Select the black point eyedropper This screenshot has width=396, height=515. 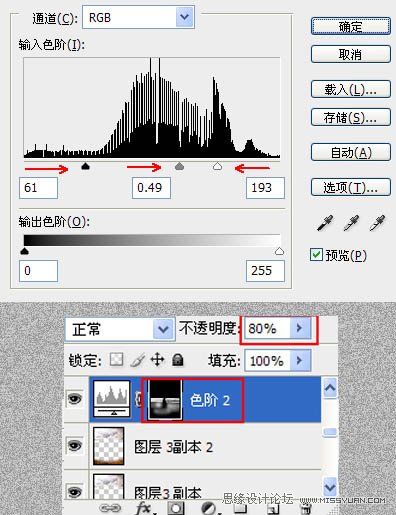[325, 223]
